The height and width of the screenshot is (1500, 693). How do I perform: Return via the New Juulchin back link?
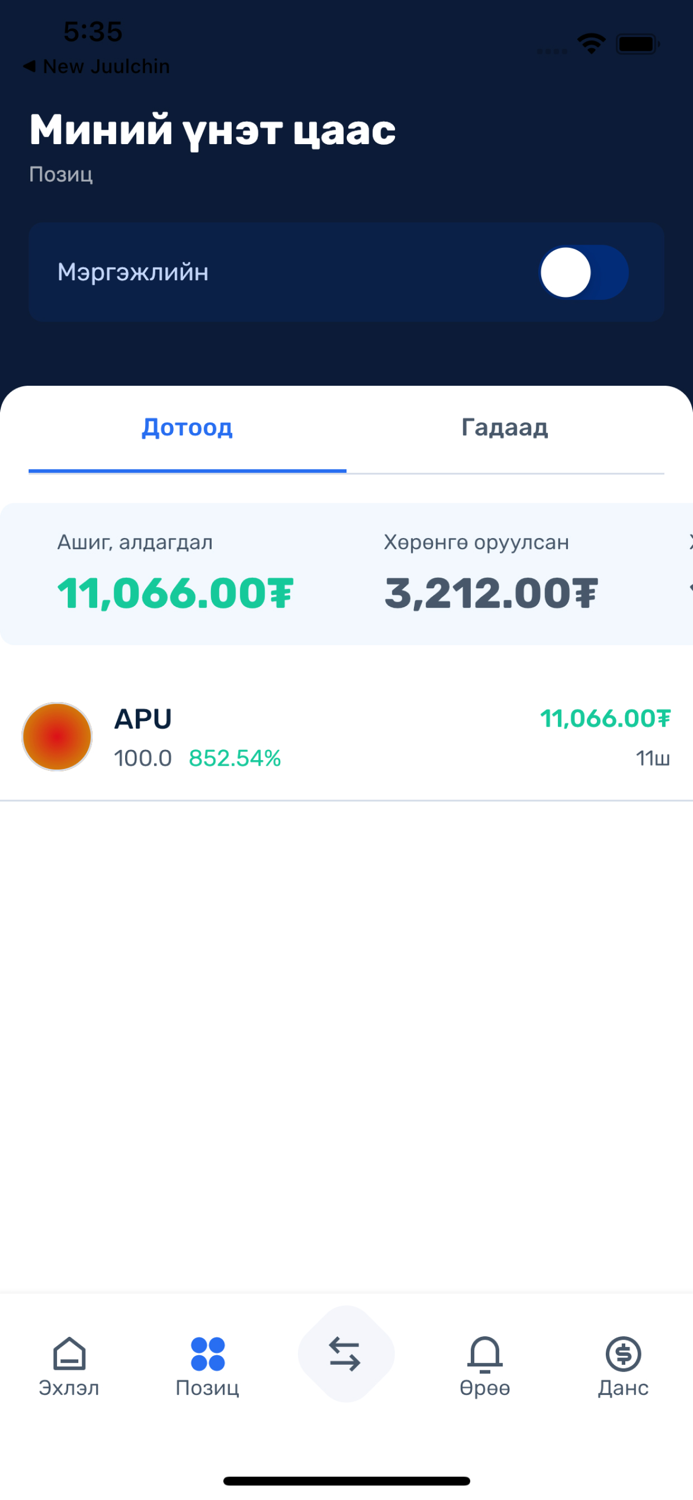tap(96, 66)
